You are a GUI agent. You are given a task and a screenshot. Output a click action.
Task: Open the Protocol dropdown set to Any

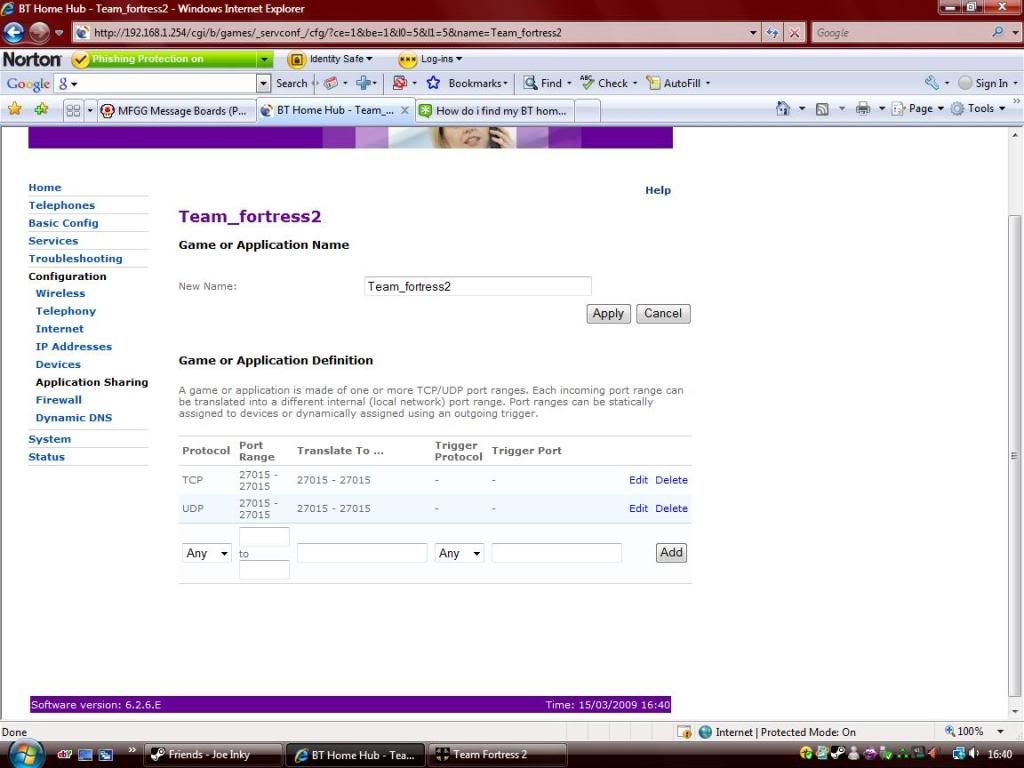(x=208, y=553)
